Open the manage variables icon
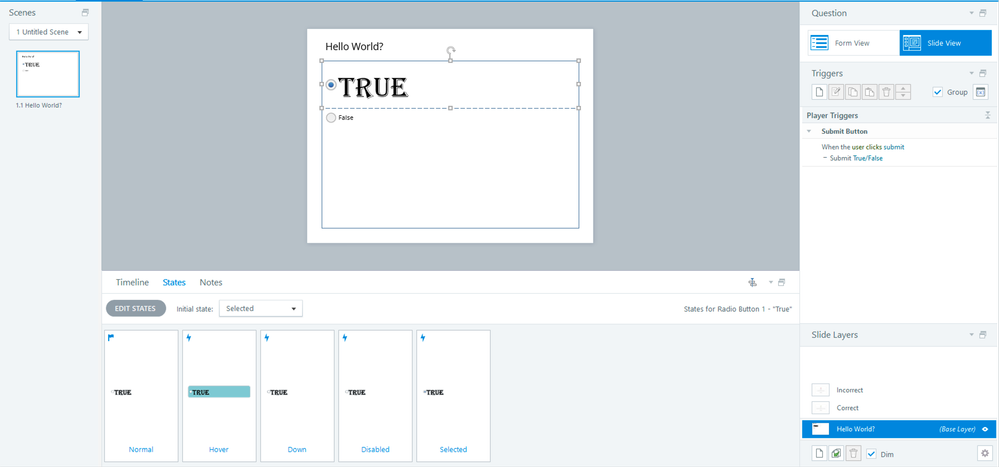Viewport: 999px width, 467px height. [981, 92]
